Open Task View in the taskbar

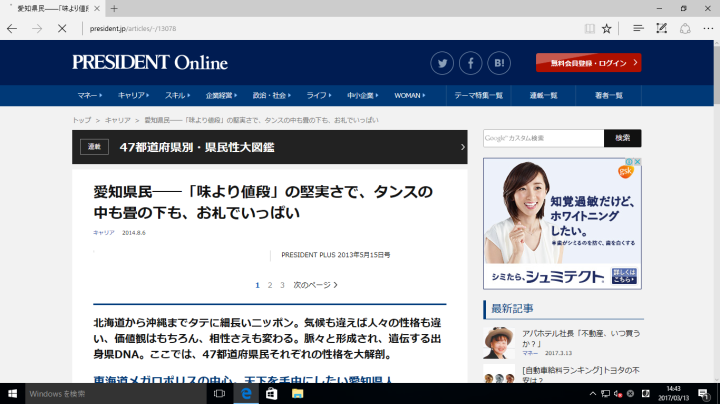coord(218,394)
